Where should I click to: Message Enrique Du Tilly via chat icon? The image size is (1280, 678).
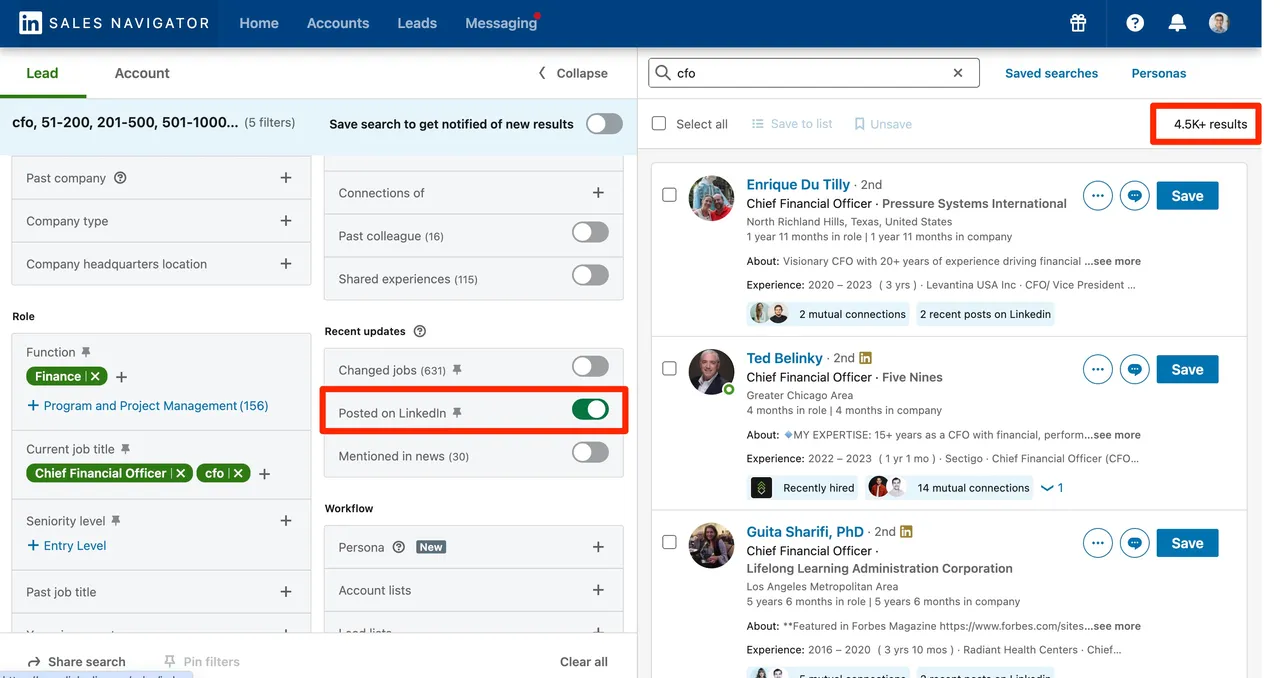click(x=1134, y=196)
